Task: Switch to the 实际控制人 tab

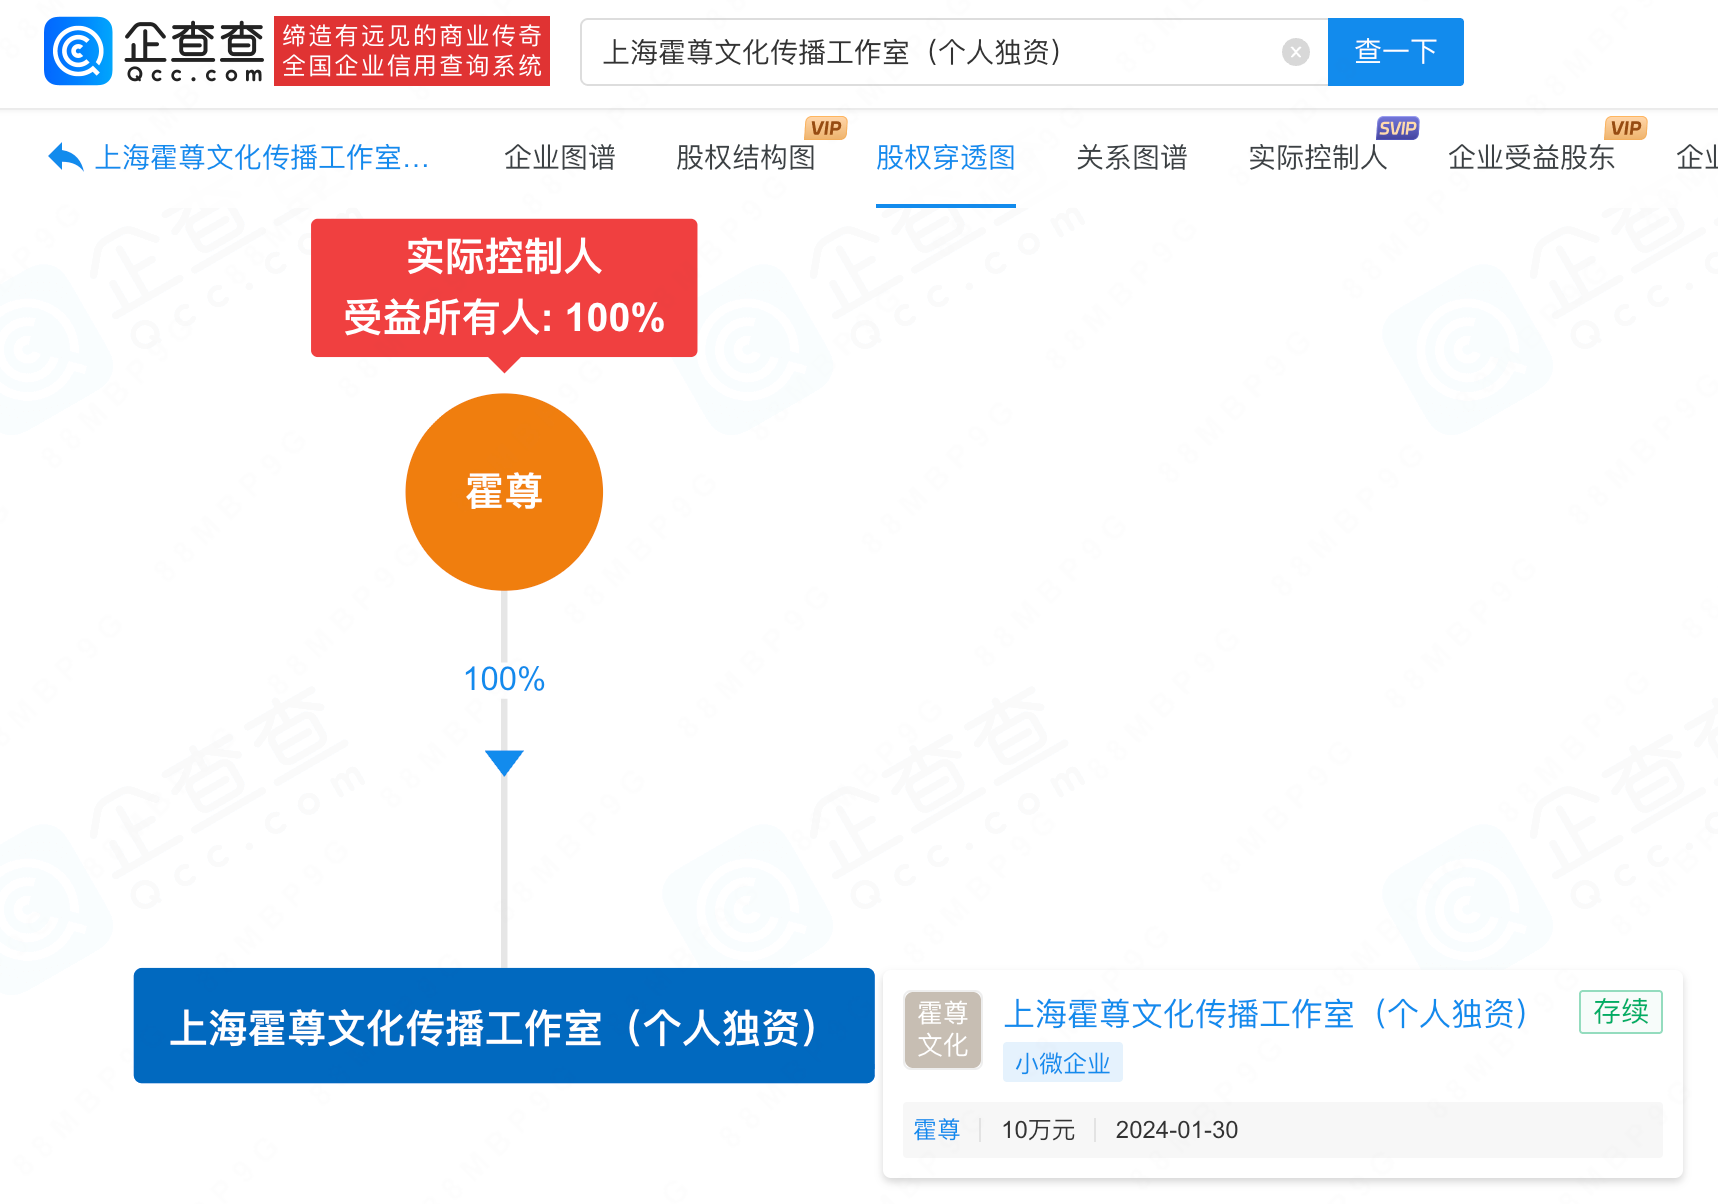Action: pyautogui.click(x=1317, y=158)
